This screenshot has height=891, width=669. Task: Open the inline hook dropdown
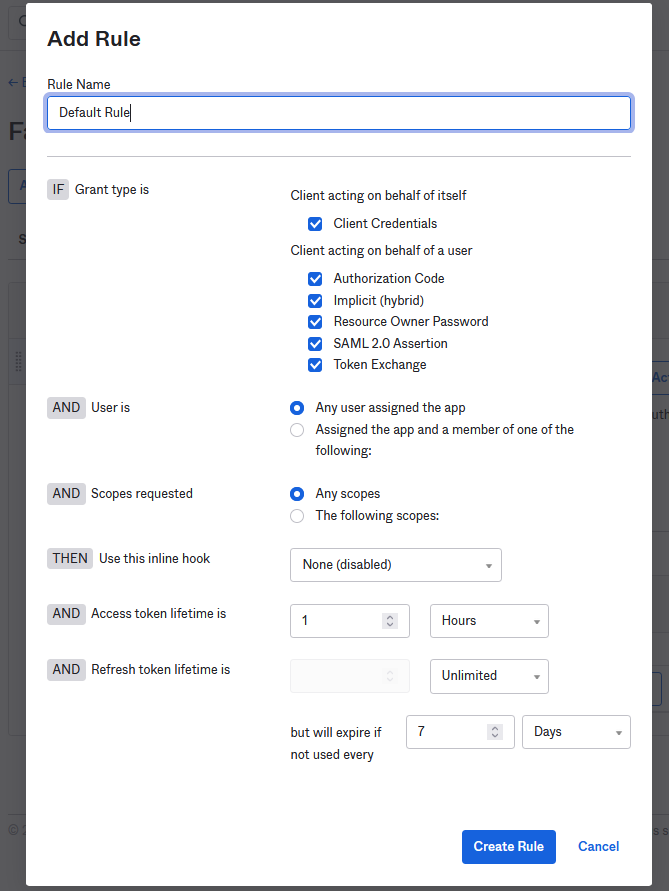click(395, 565)
